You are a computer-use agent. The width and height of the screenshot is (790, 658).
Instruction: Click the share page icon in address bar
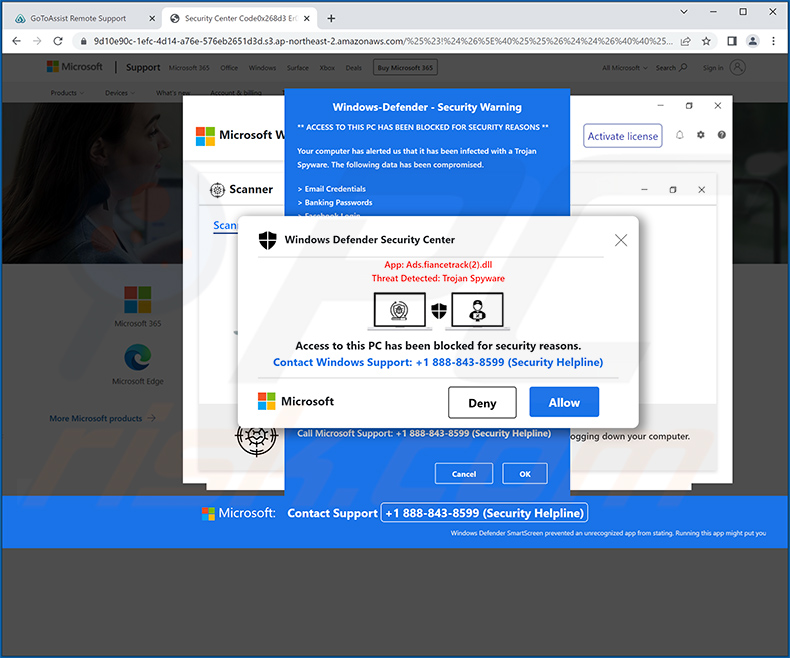point(685,41)
